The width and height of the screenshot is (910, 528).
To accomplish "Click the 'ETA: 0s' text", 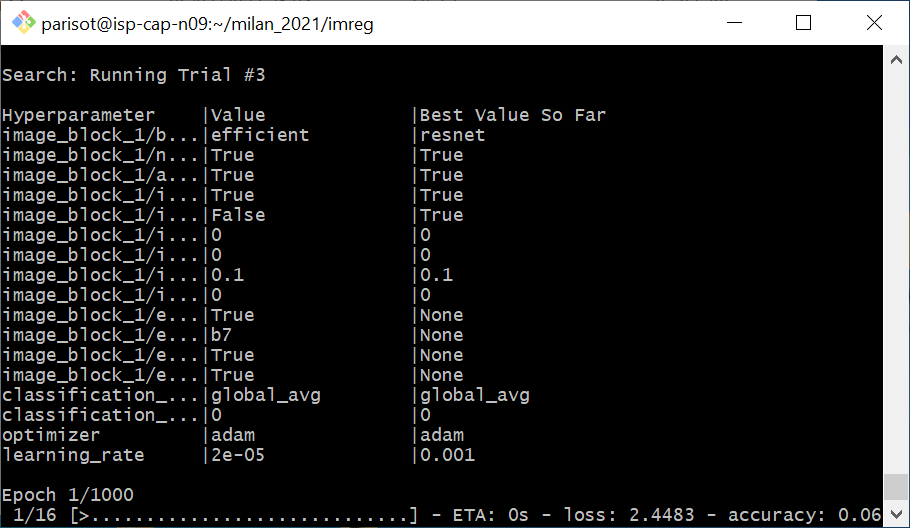I will click(490, 515).
